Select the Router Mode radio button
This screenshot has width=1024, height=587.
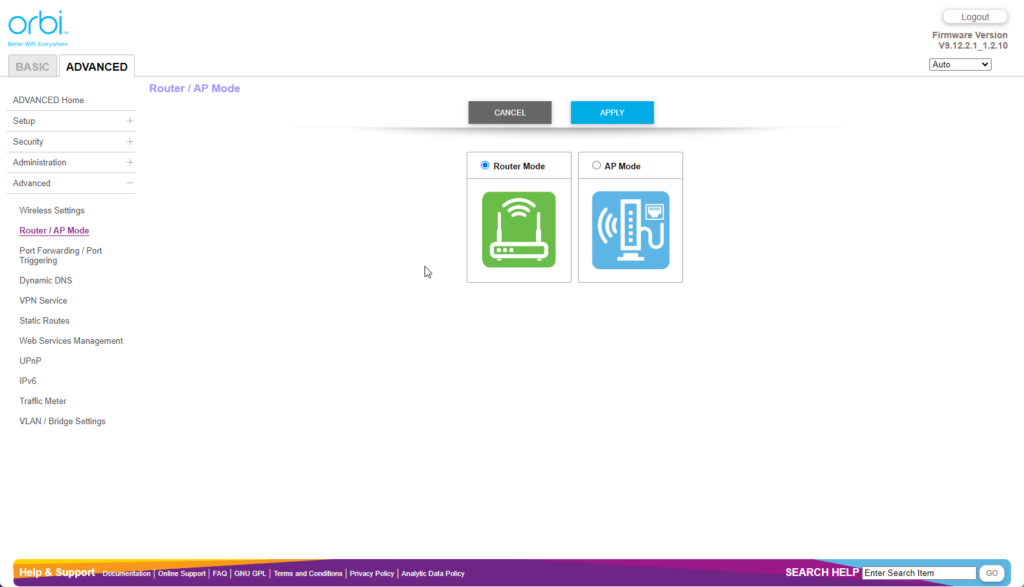[x=485, y=166]
